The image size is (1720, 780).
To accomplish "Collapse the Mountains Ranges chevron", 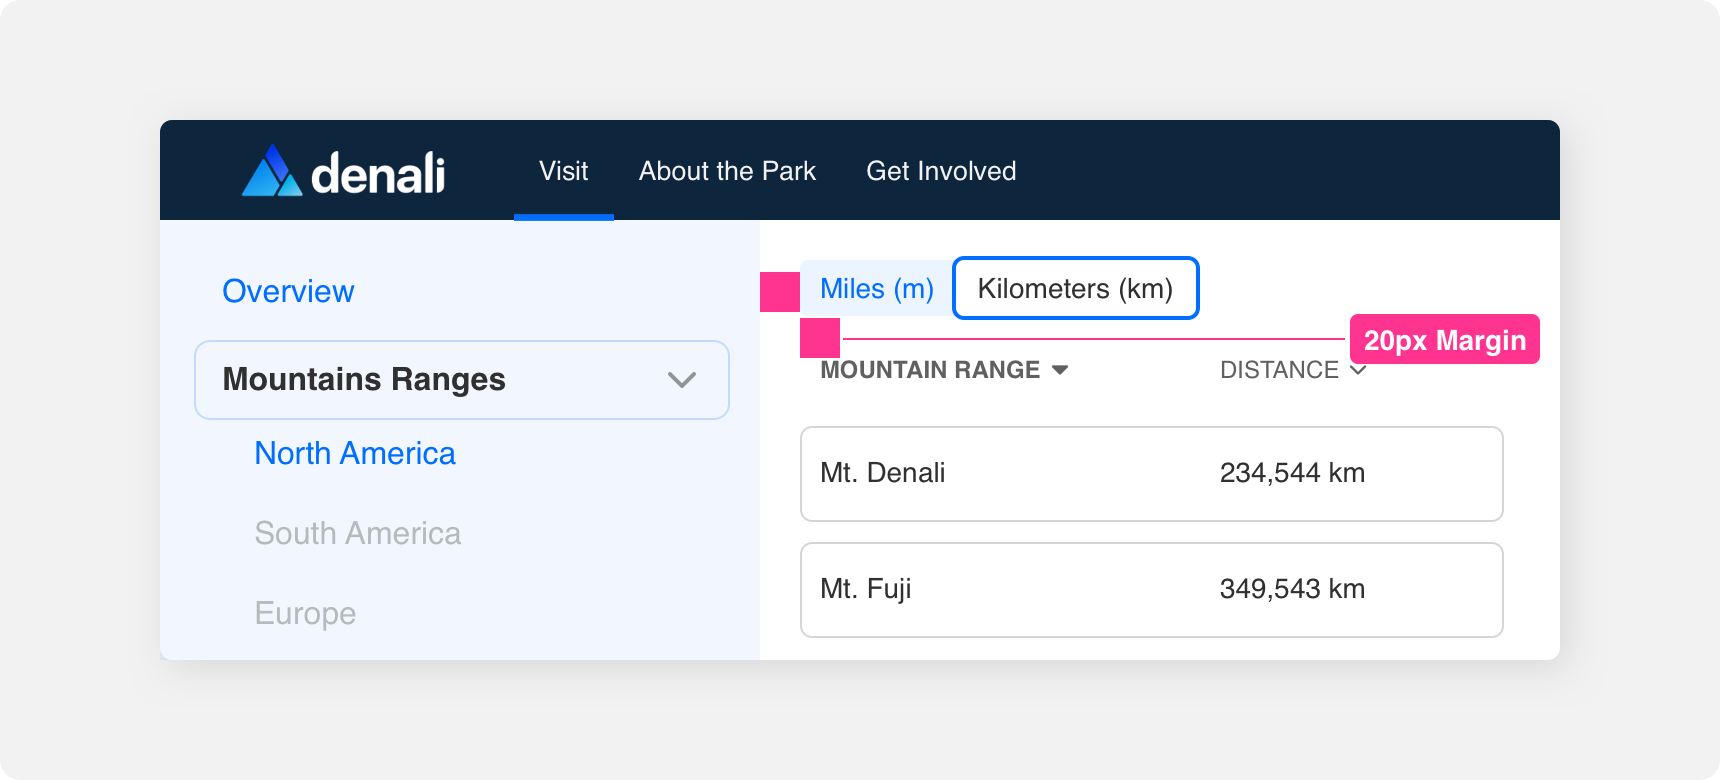I will (x=682, y=380).
